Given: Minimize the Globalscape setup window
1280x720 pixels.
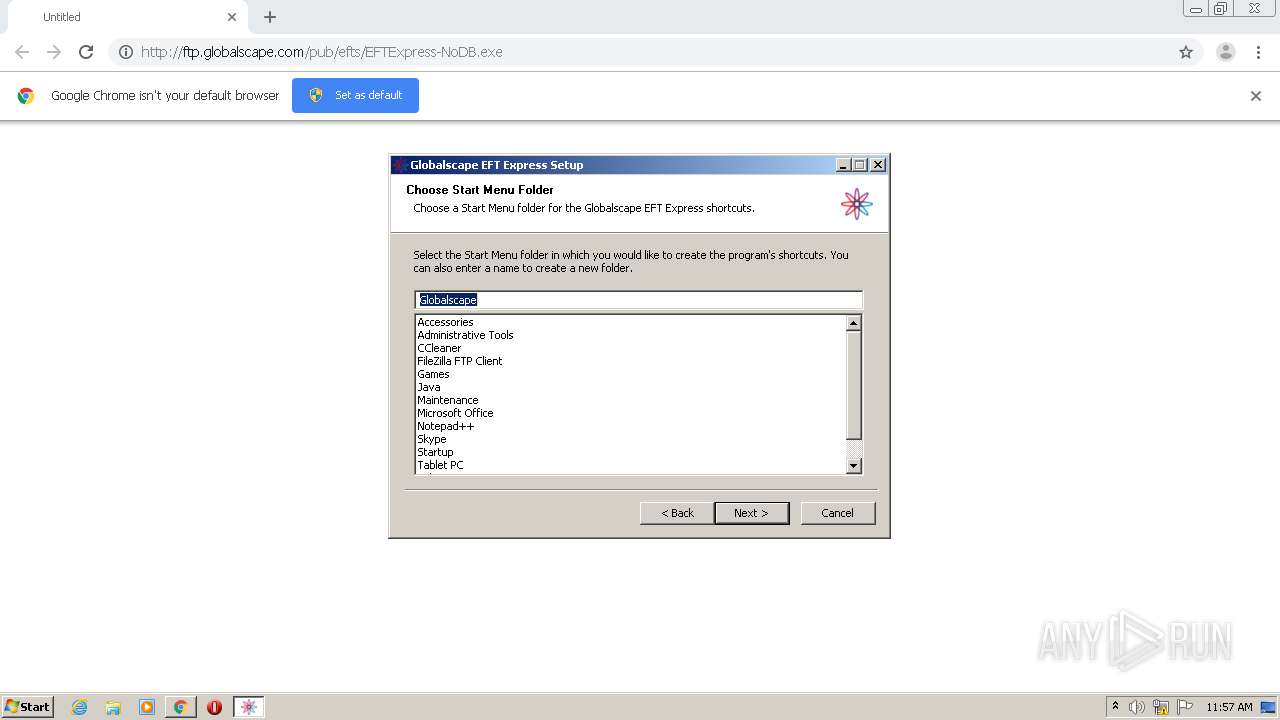Looking at the screenshot, I should pos(843,165).
